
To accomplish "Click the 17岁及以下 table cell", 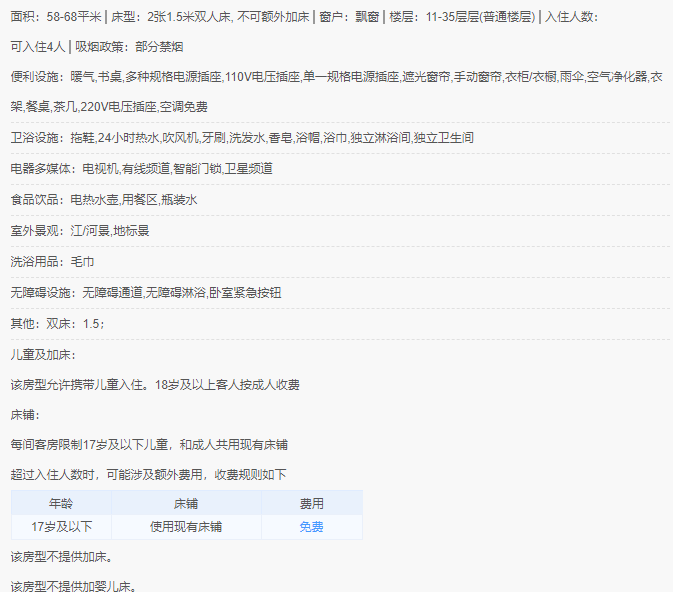I will [61, 527].
